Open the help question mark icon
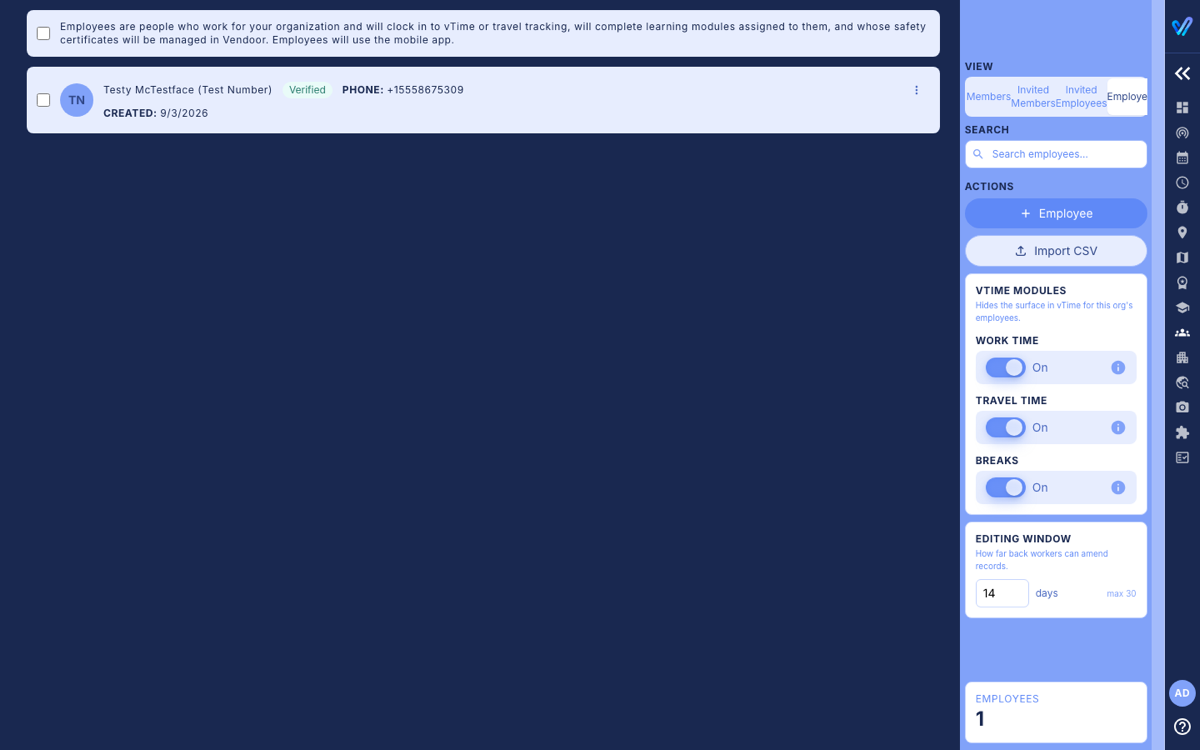This screenshot has width=1200, height=750. pyautogui.click(x=1182, y=727)
